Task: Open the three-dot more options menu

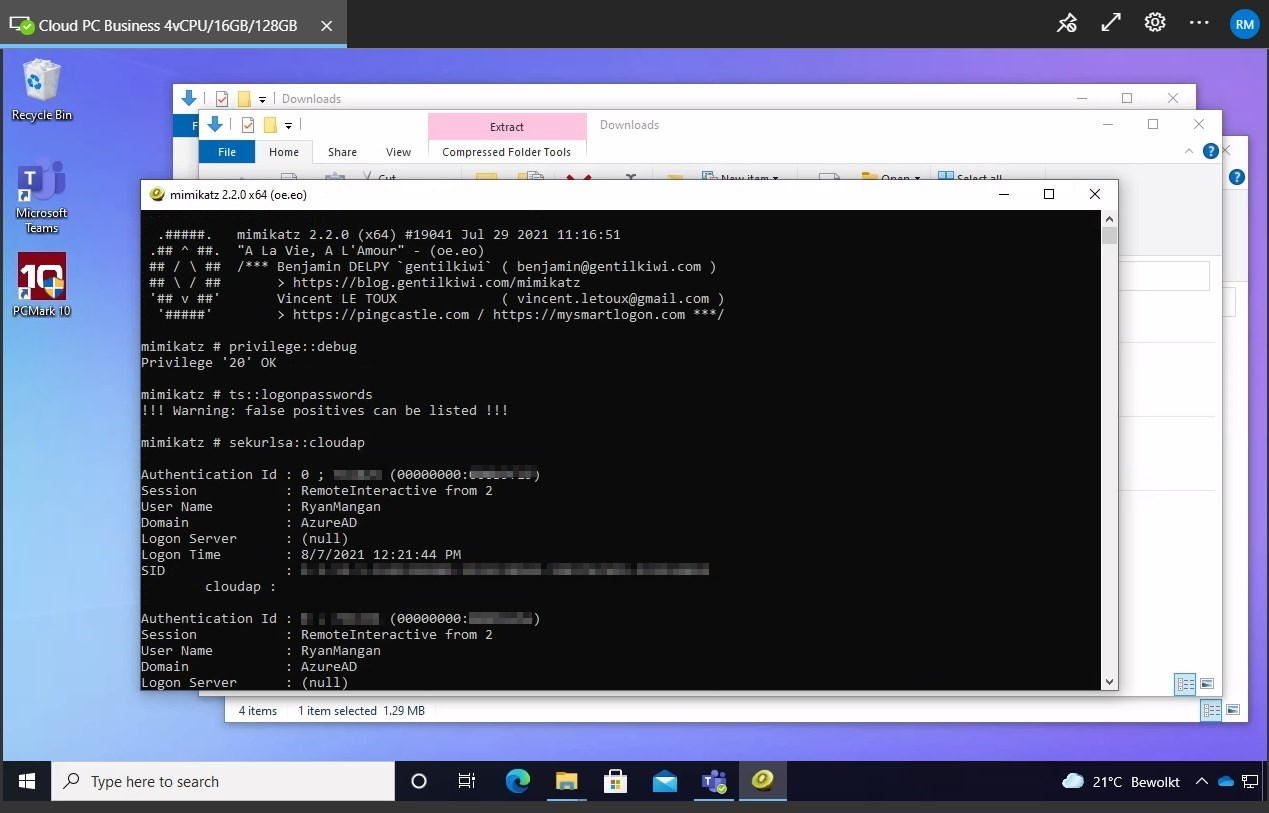Action: pyautogui.click(x=1199, y=23)
